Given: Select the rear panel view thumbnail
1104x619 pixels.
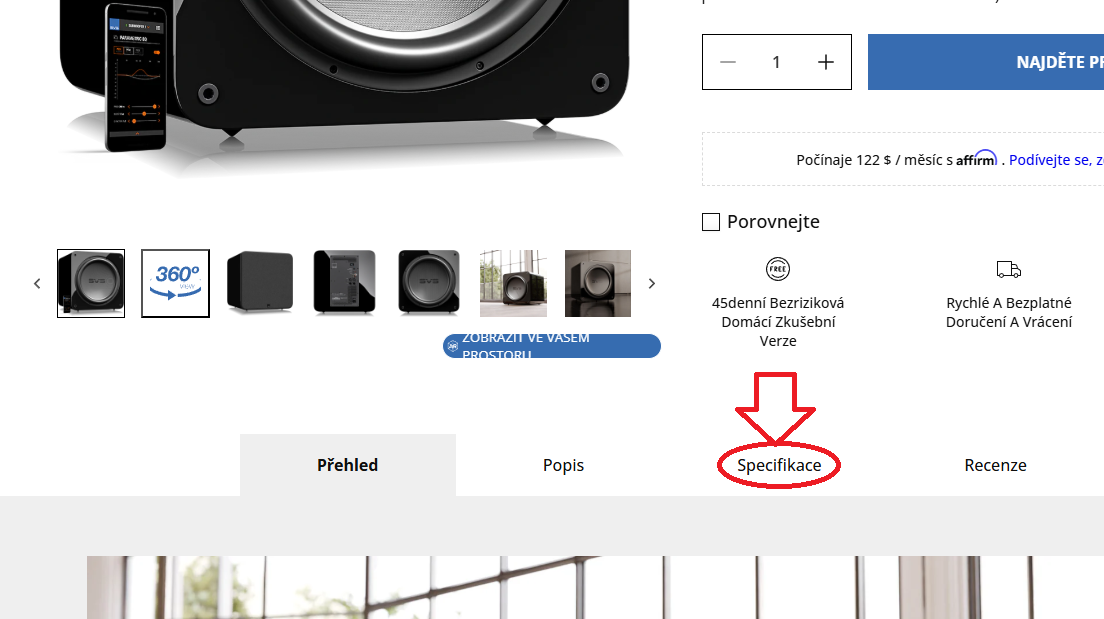Looking at the screenshot, I should pyautogui.click(x=344, y=283).
